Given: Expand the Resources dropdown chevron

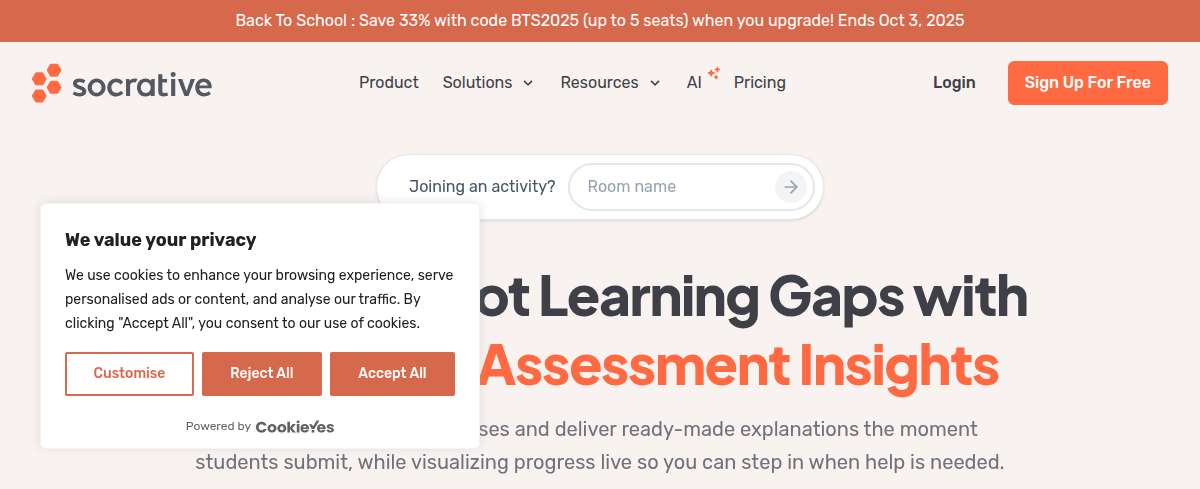Looking at the screenshot, I should click(655, 83).
